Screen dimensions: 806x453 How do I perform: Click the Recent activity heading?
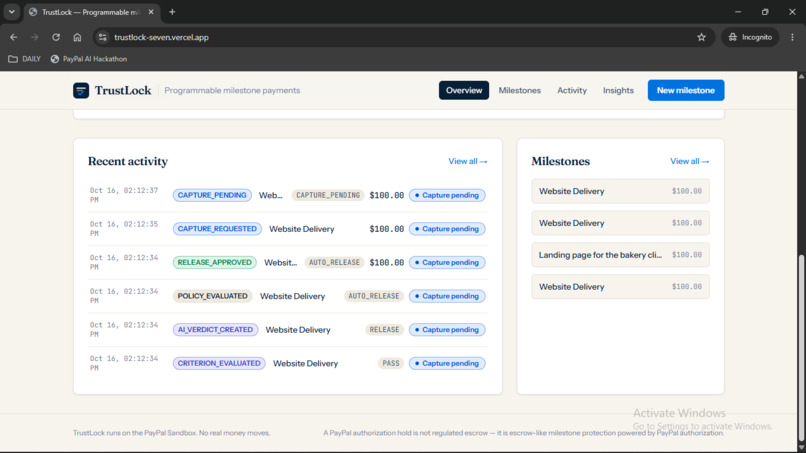click(128, 161)
